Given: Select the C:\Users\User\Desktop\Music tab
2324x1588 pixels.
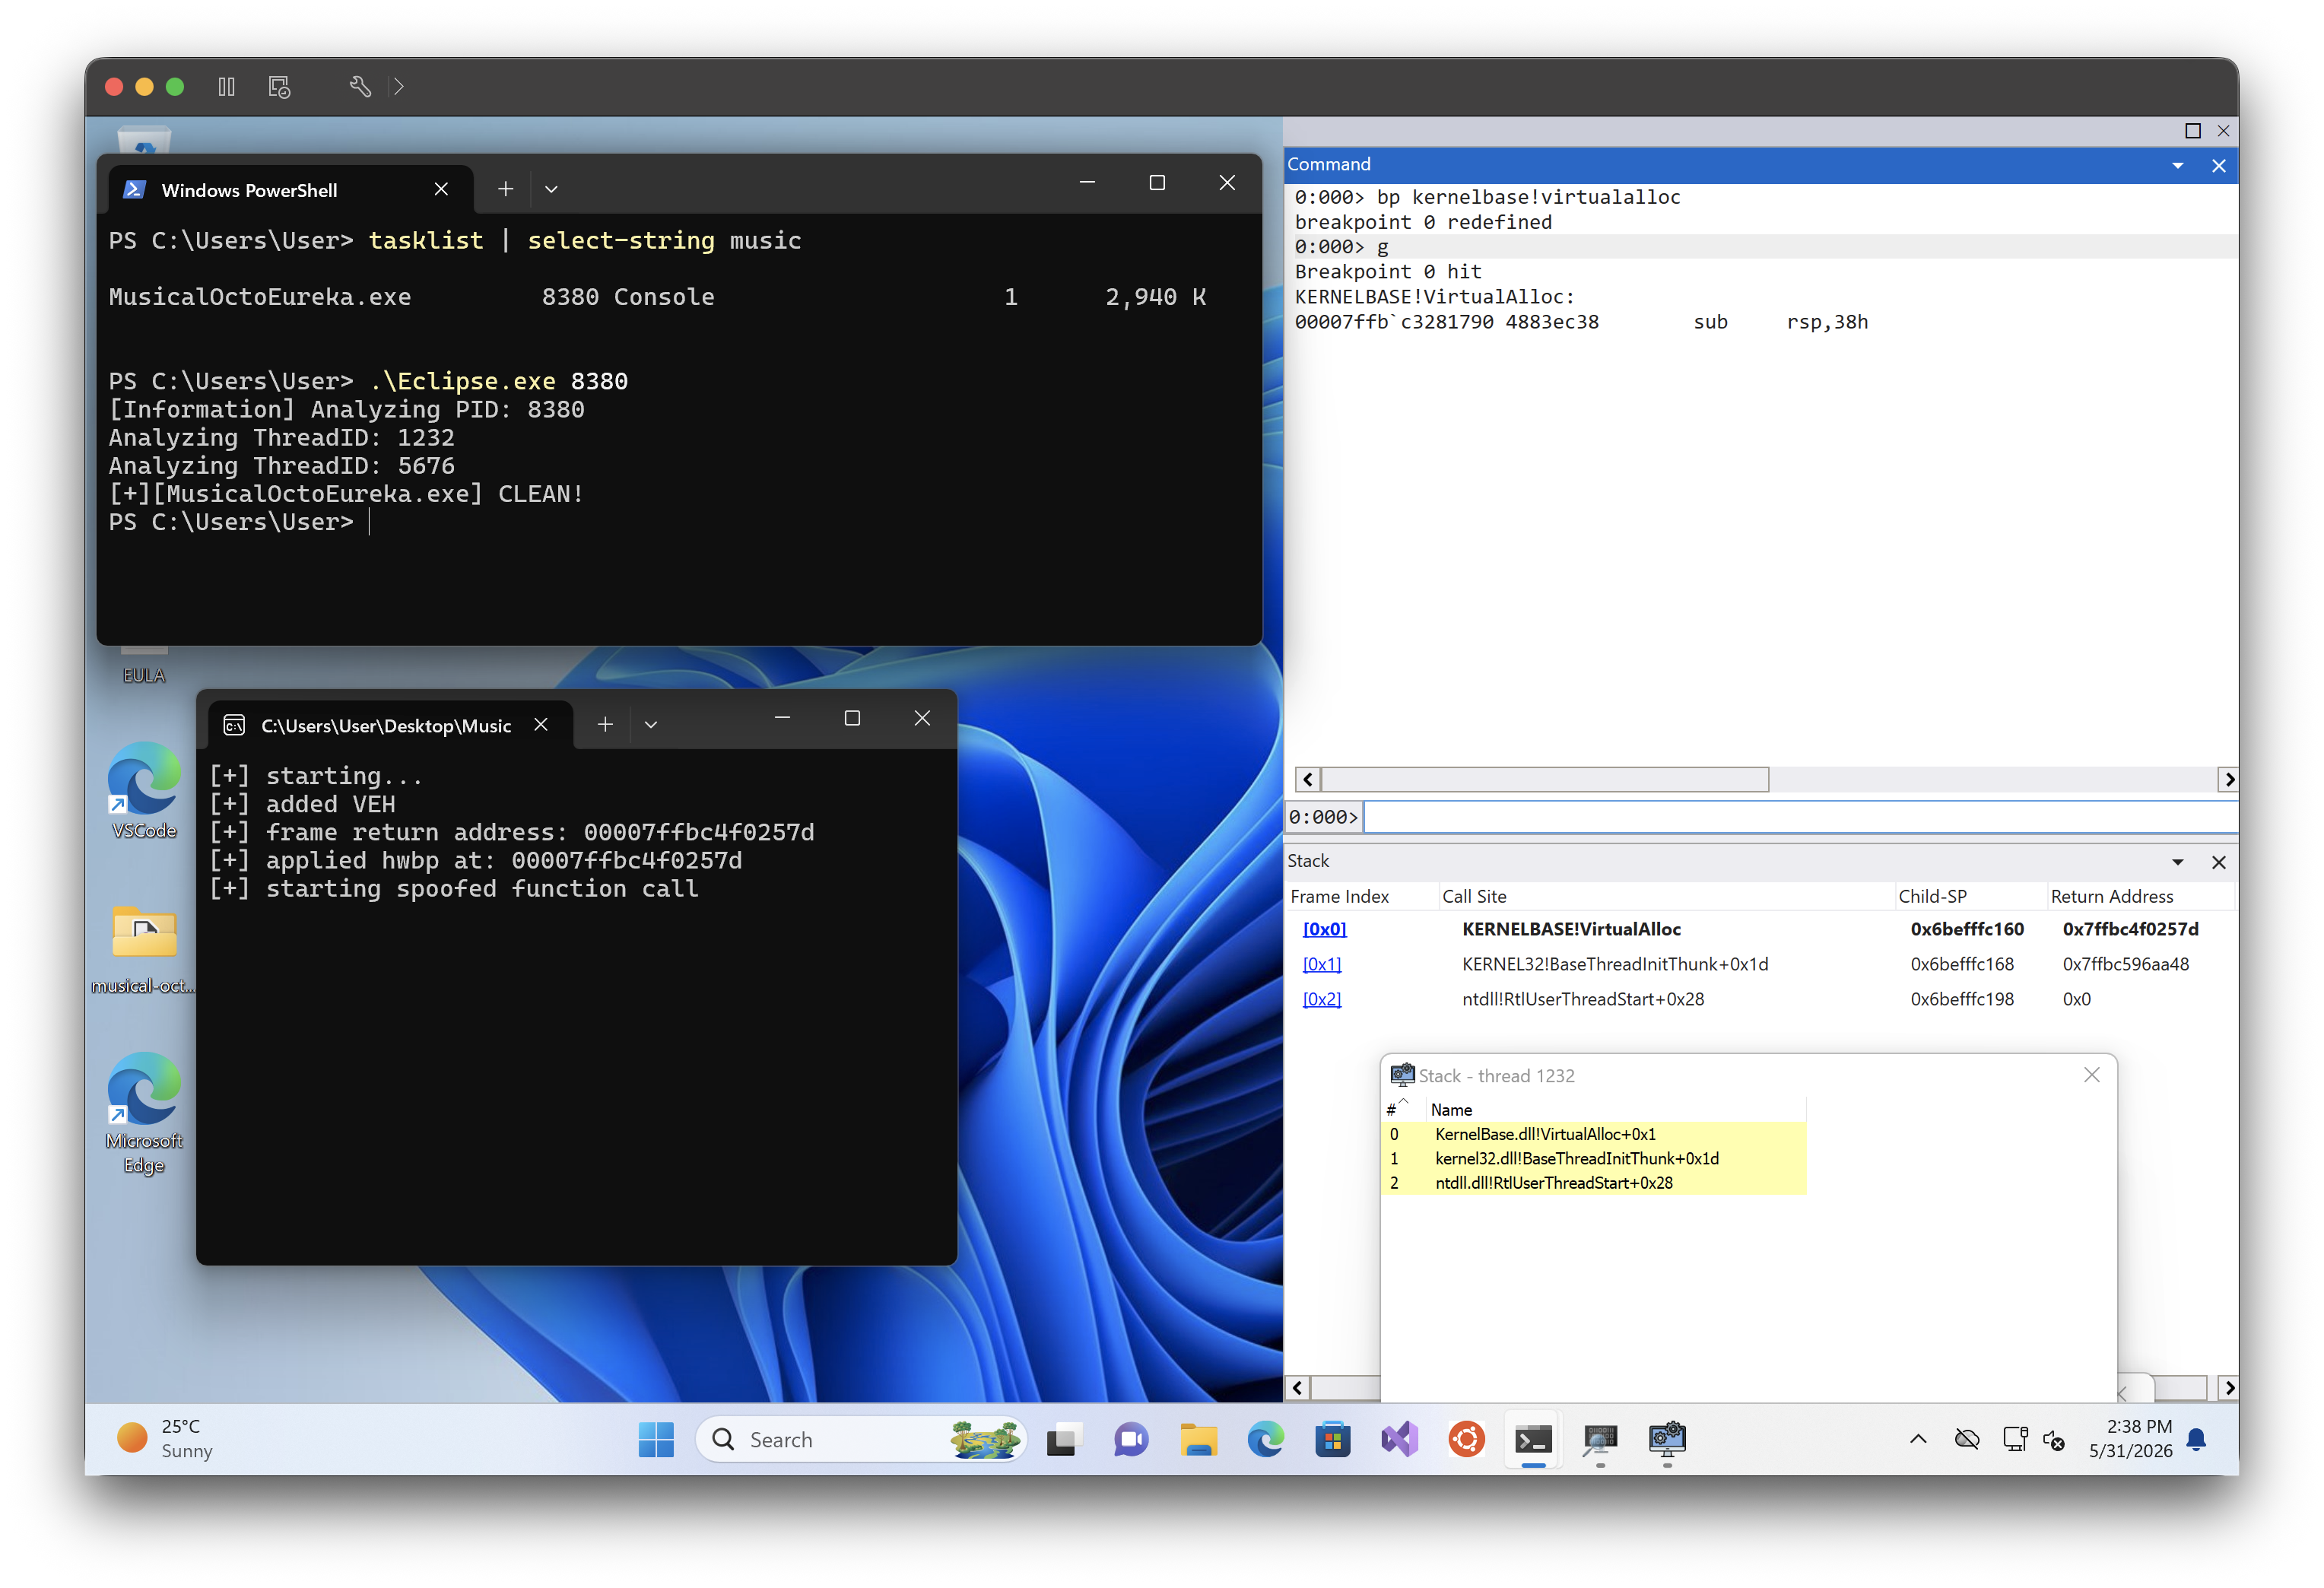Looking at the screenshot, I should 390,725.
